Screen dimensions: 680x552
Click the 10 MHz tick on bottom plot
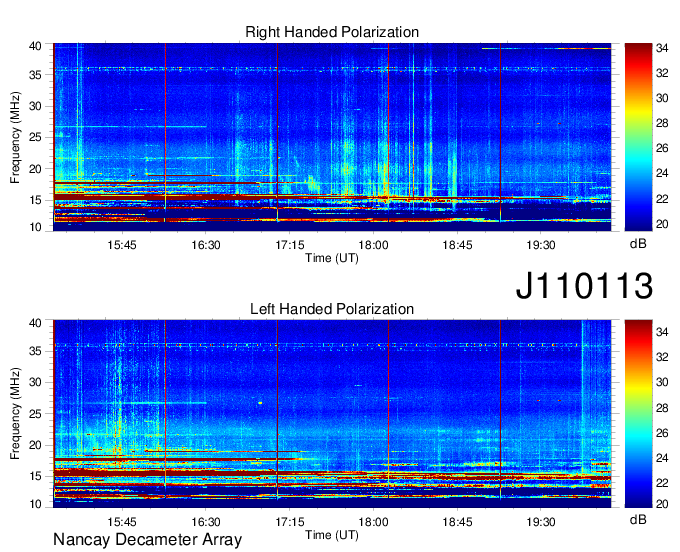[x=35, y=504]
